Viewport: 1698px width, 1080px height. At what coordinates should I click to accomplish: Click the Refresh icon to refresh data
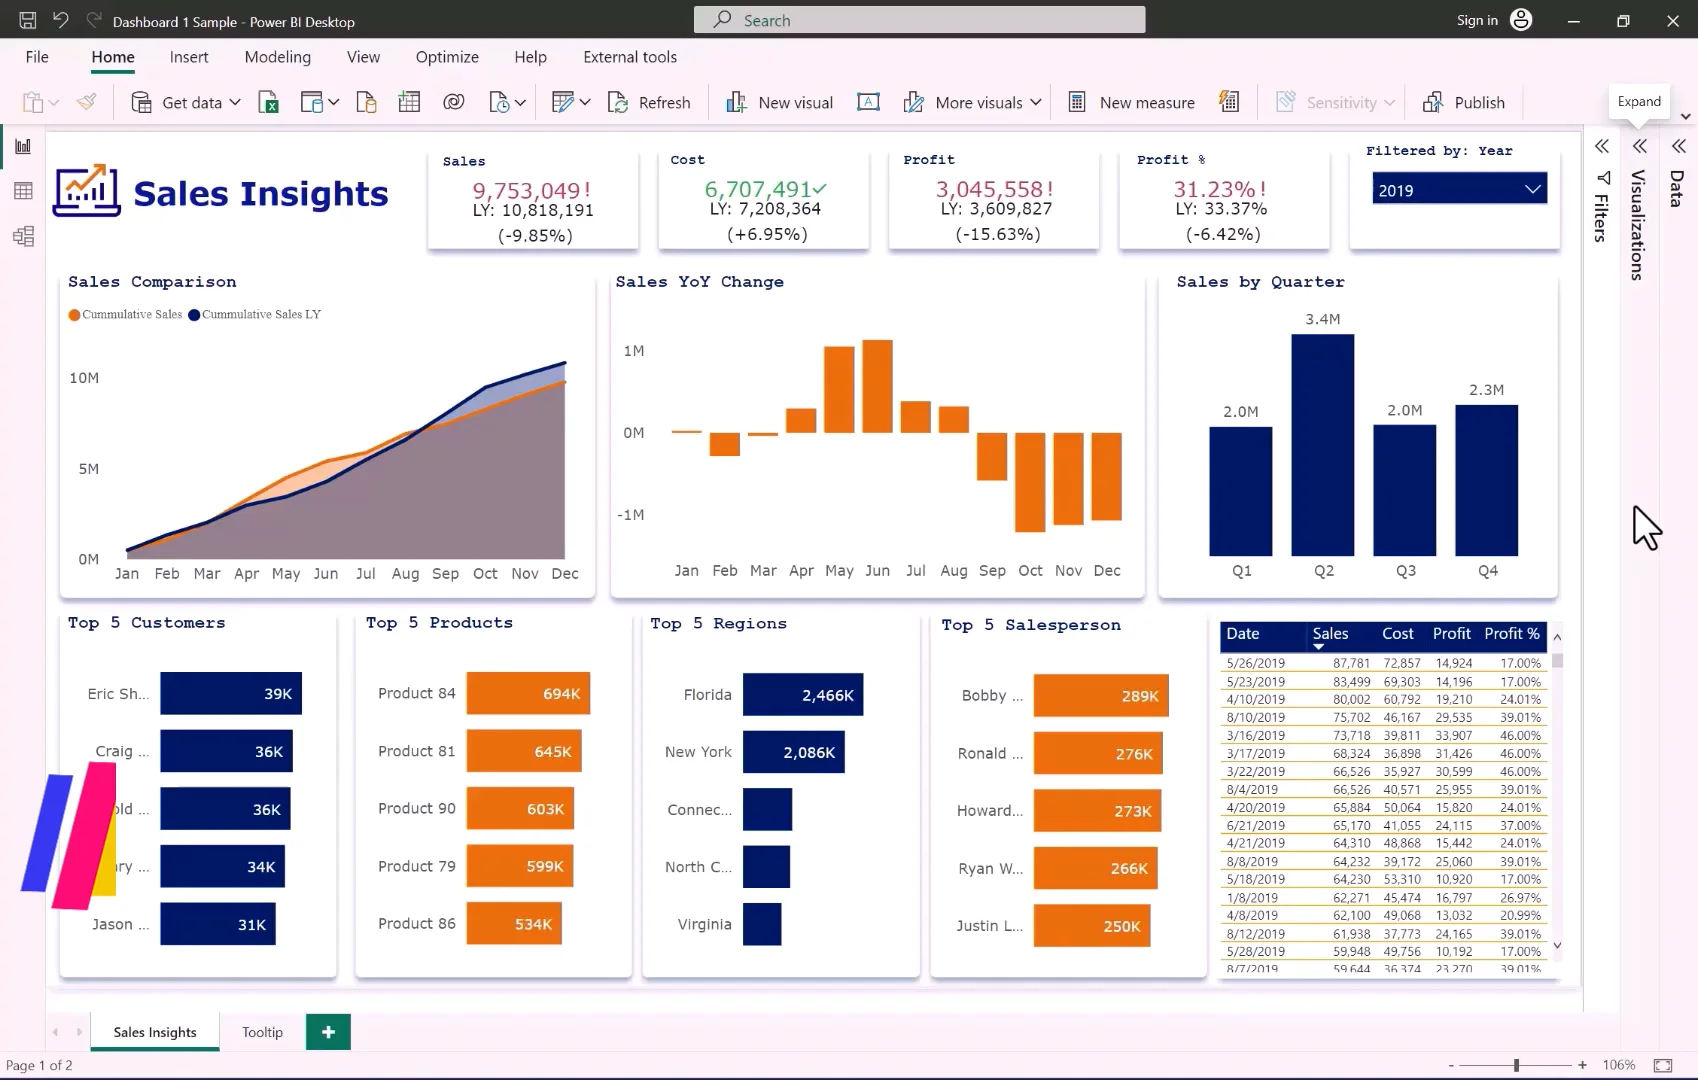650,101
